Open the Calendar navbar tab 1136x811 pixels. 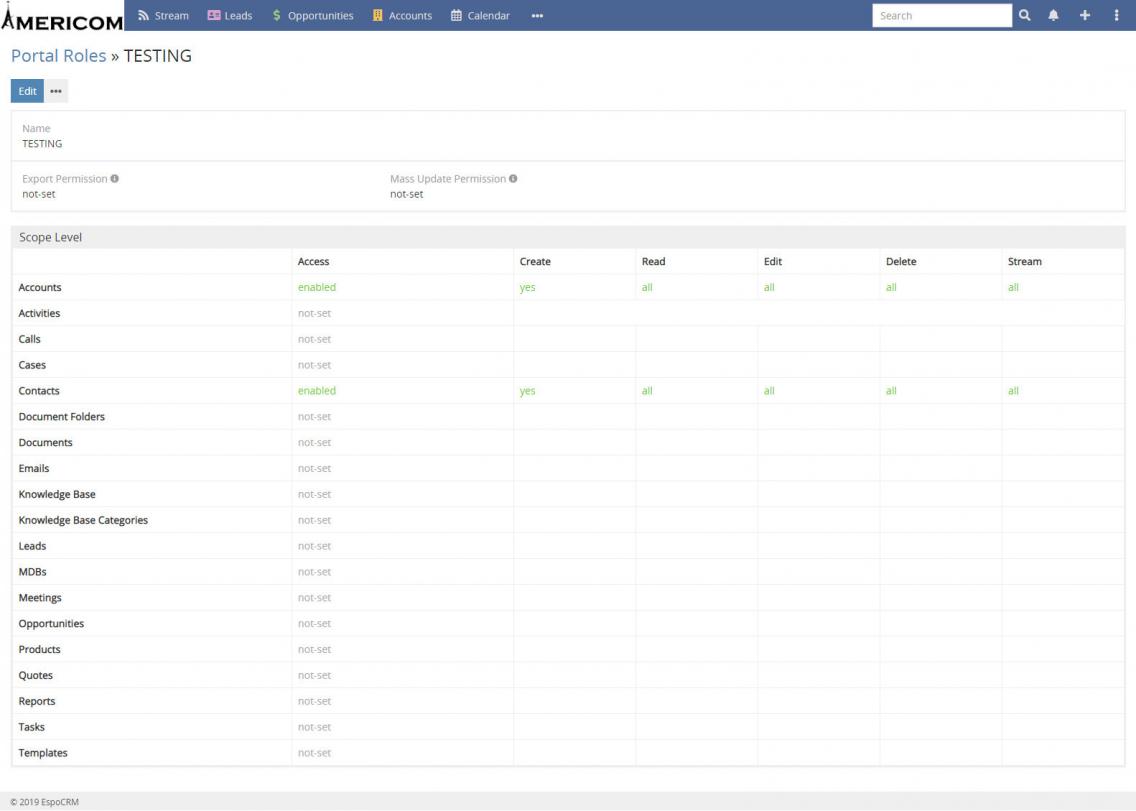480,15
